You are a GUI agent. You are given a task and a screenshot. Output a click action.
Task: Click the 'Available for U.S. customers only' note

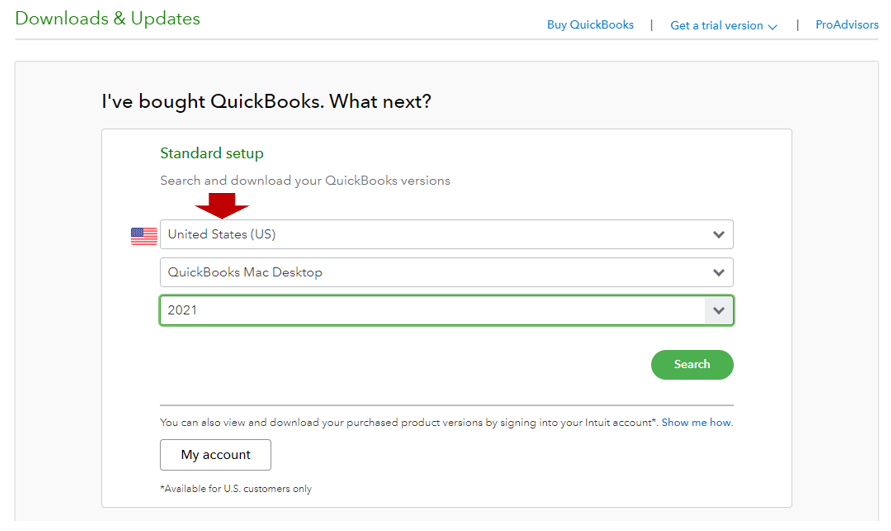point(236,489)
